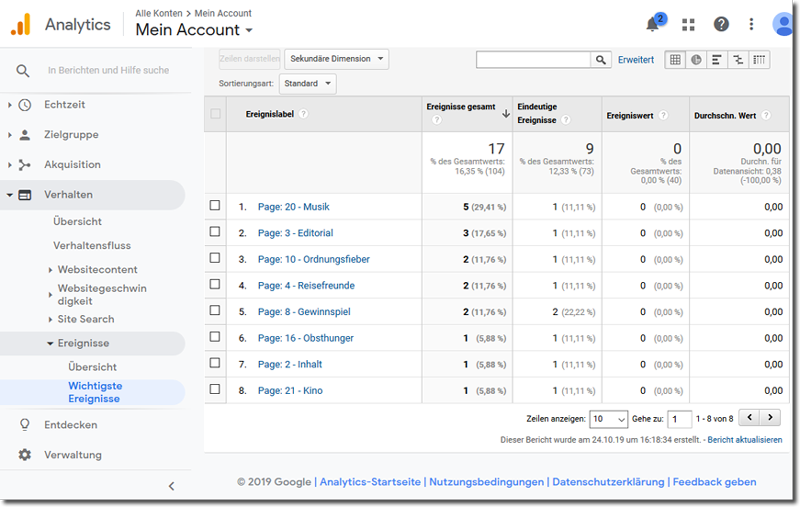Collapse the Ereignisse submenu
The image size is (800, 507).
point(50,344)
